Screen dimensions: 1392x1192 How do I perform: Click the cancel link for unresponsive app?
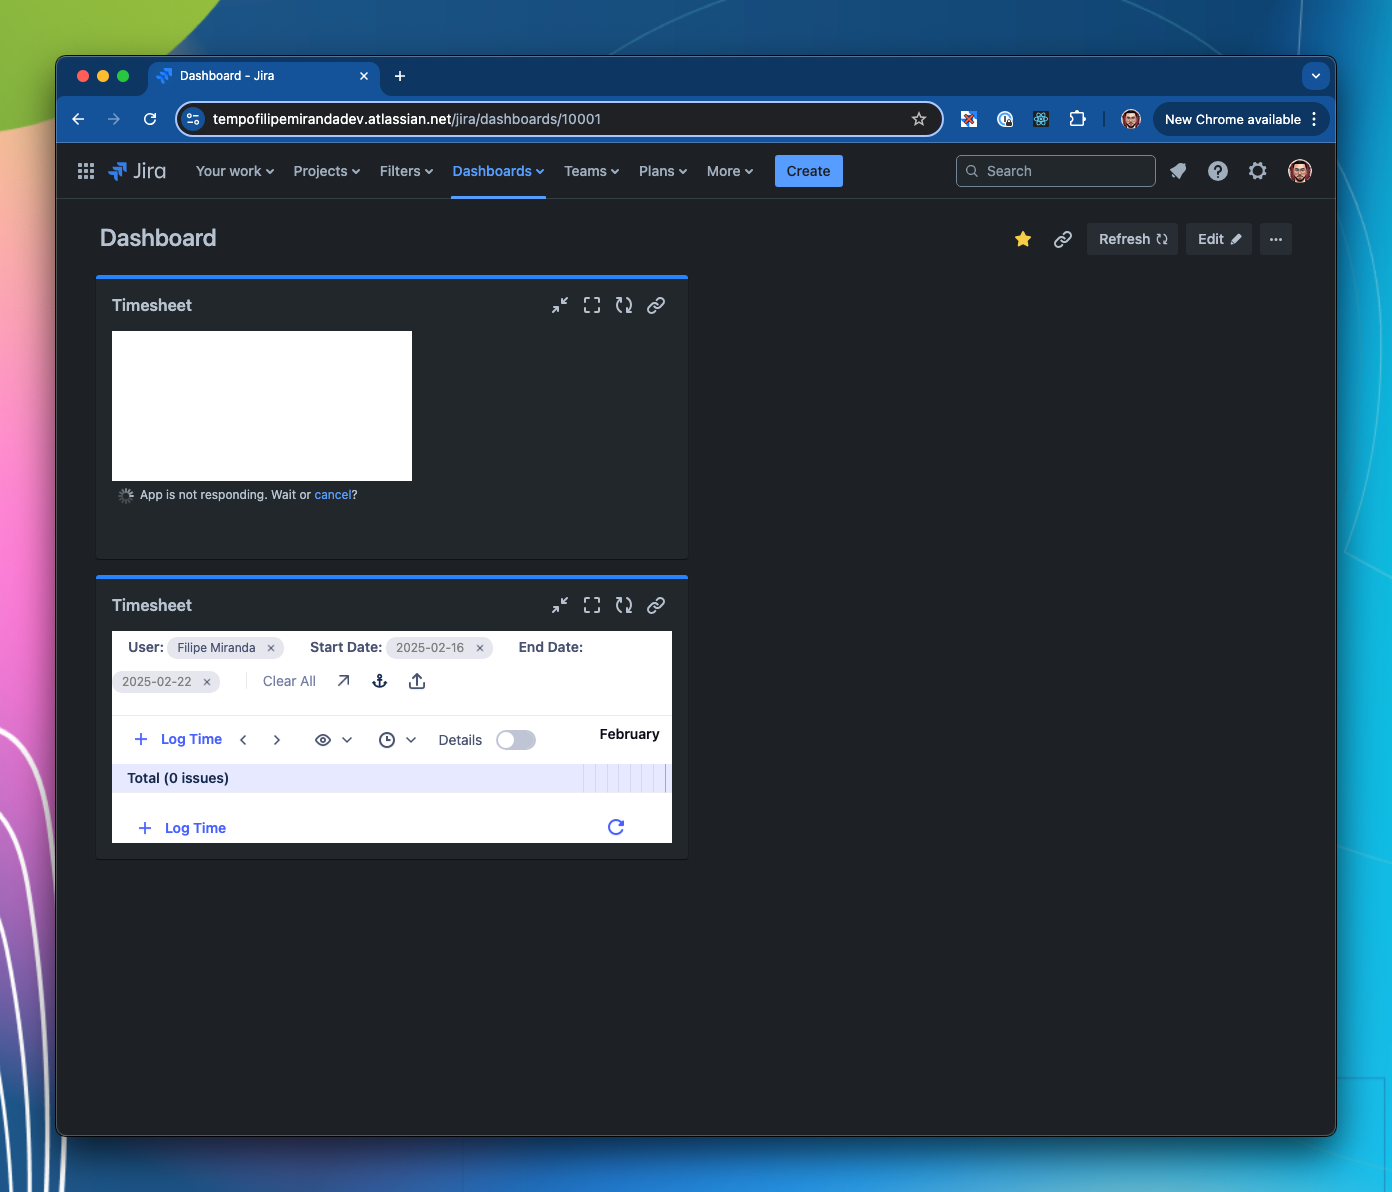(x=333, y=495)
